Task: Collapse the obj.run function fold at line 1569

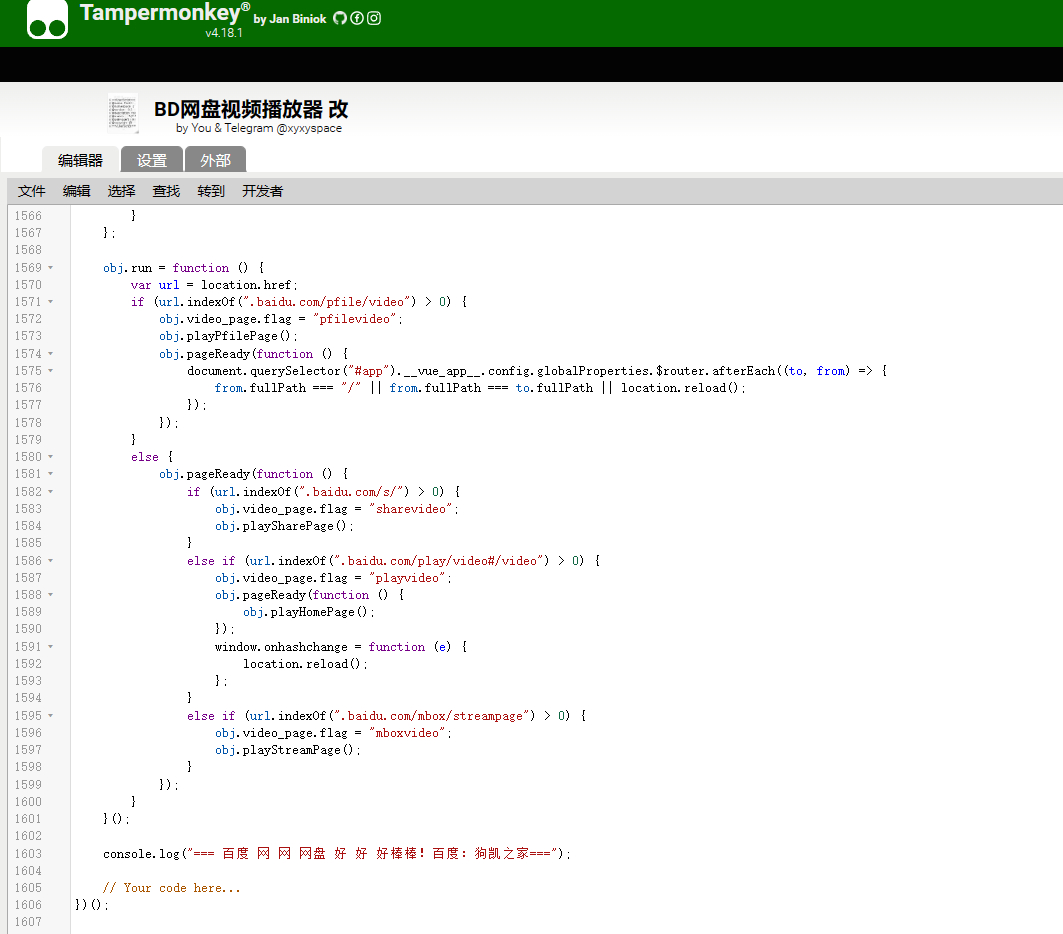Action: click(x=50, y=268)
